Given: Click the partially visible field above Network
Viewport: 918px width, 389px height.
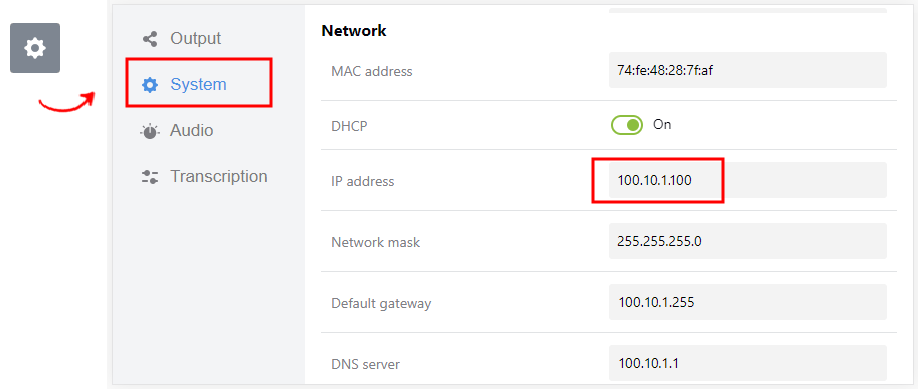Looking at the screenshot, I should pos(748,9).
